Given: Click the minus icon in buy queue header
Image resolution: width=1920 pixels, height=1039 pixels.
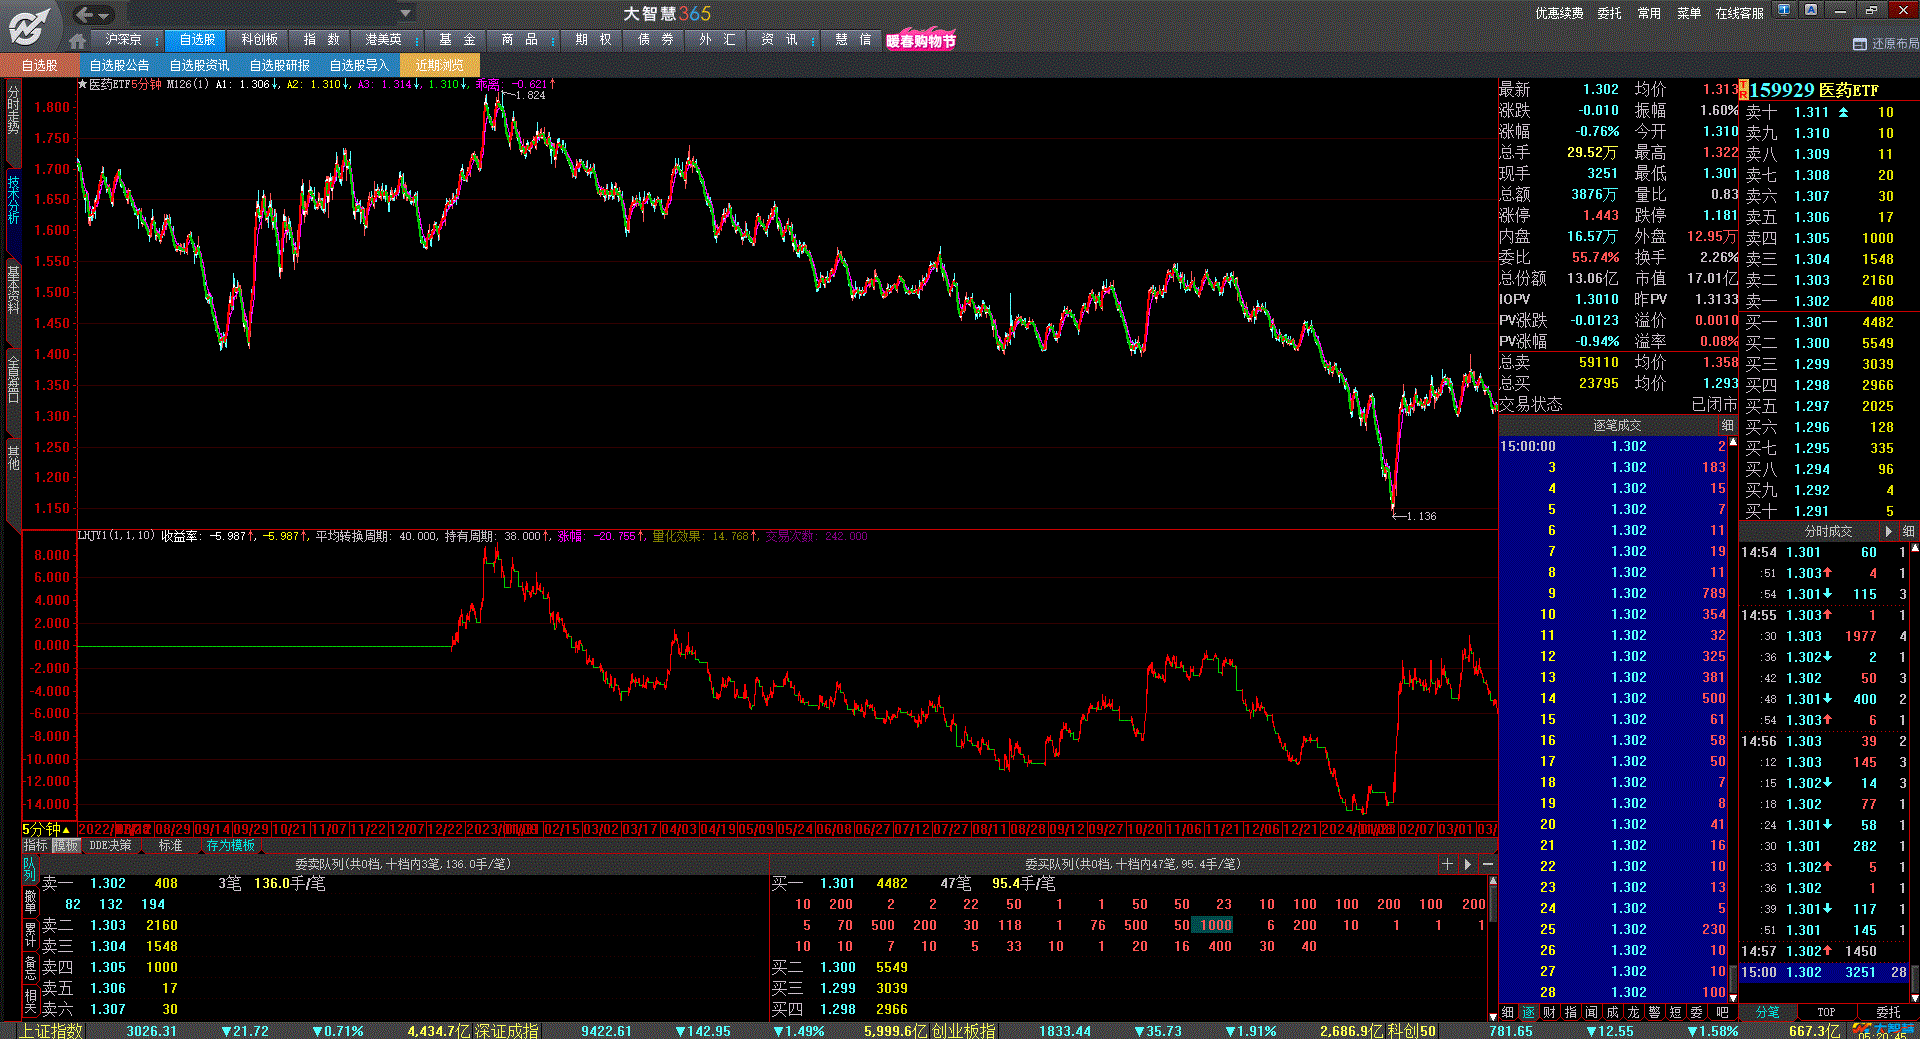Looking at the screenshot, I should 1488,864.
